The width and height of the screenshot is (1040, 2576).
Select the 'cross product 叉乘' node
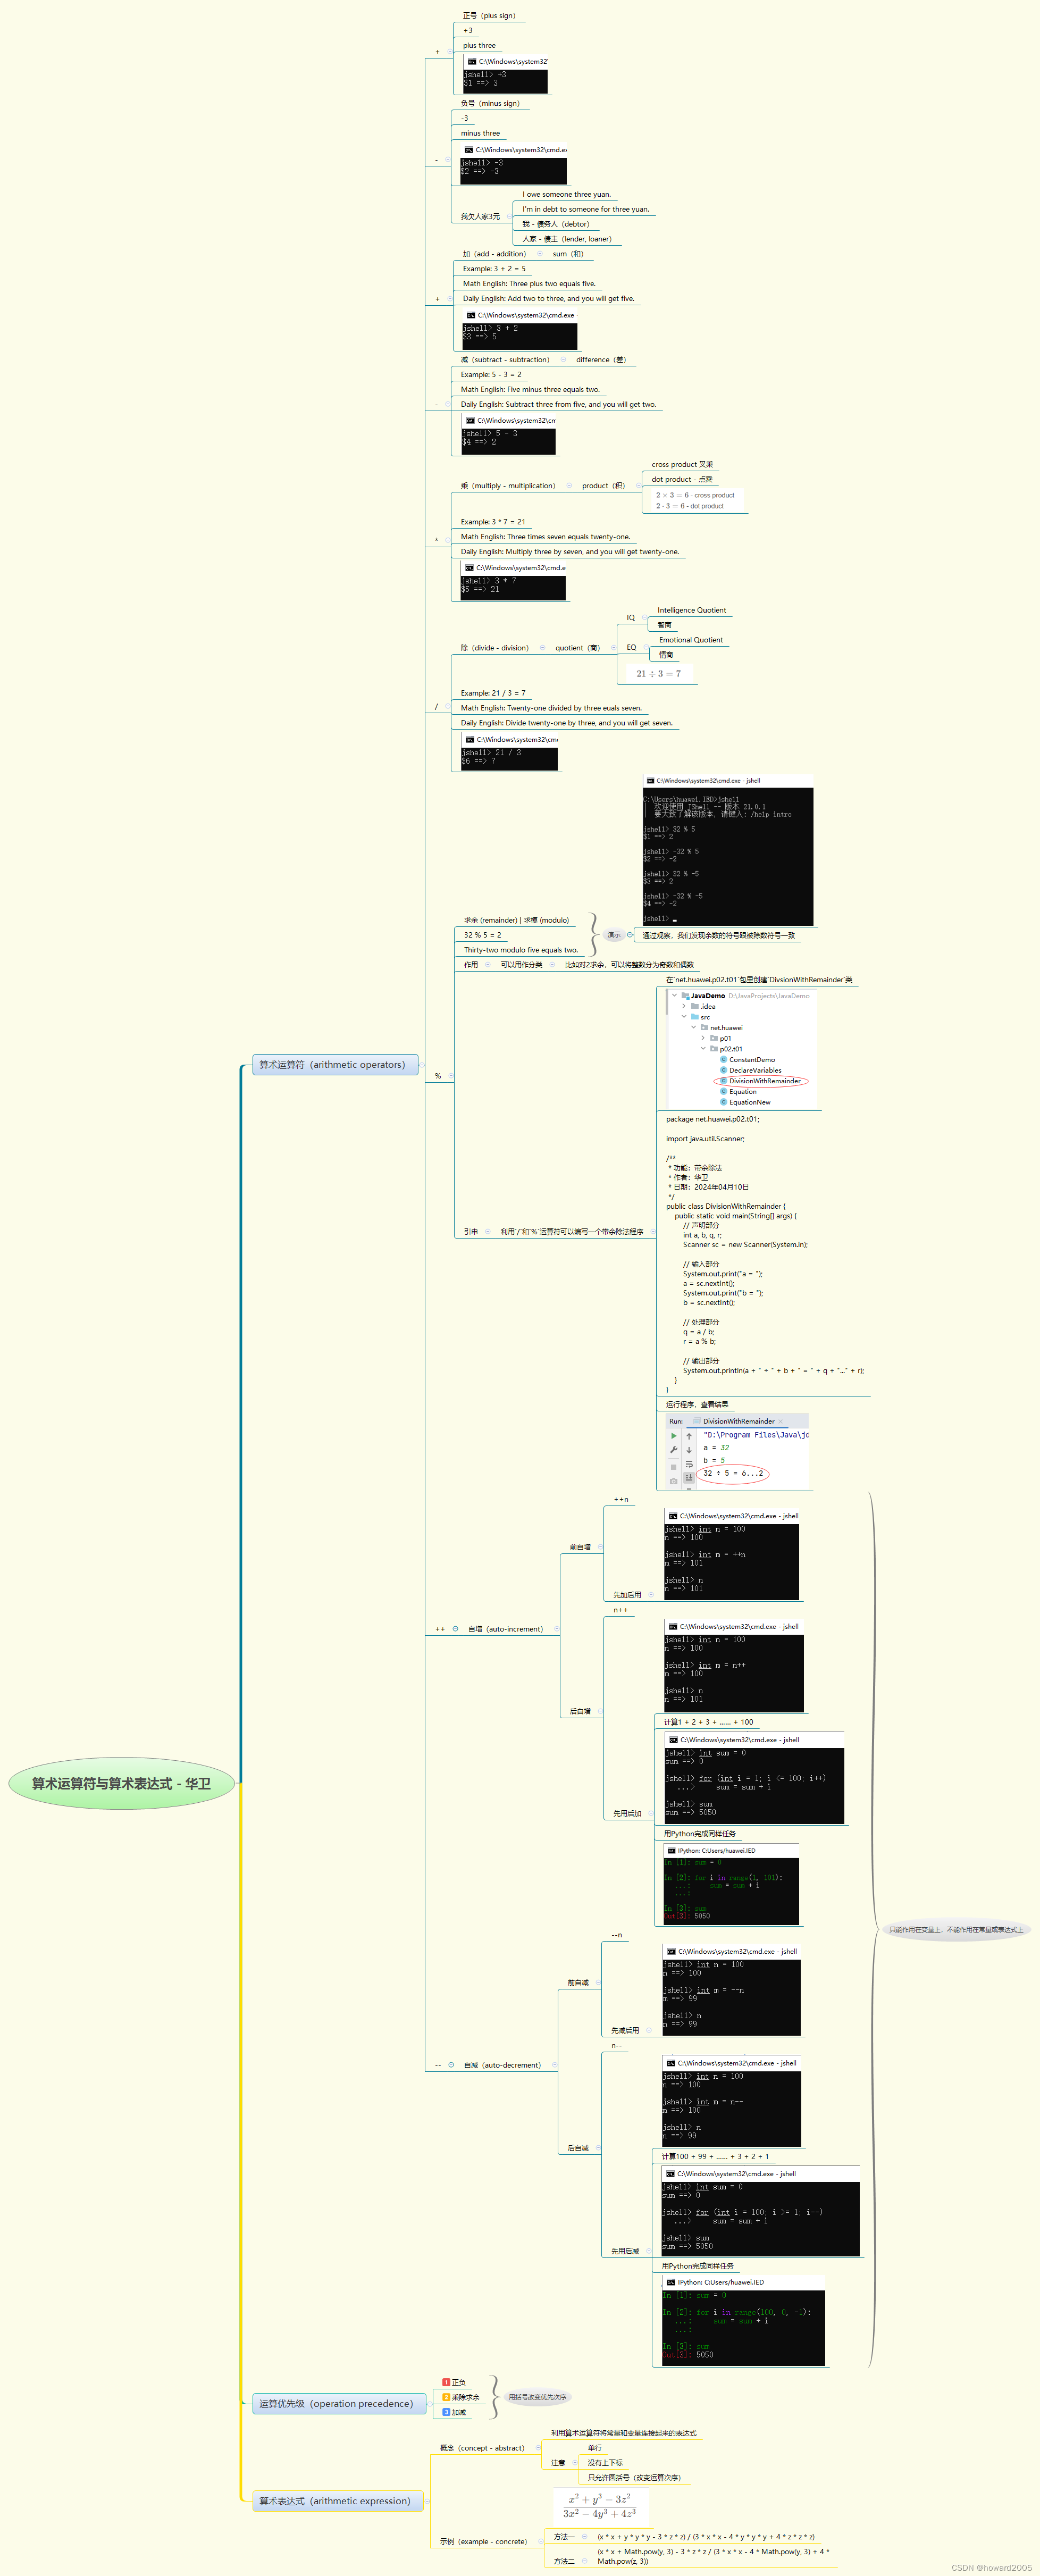[x=682, y=464]
